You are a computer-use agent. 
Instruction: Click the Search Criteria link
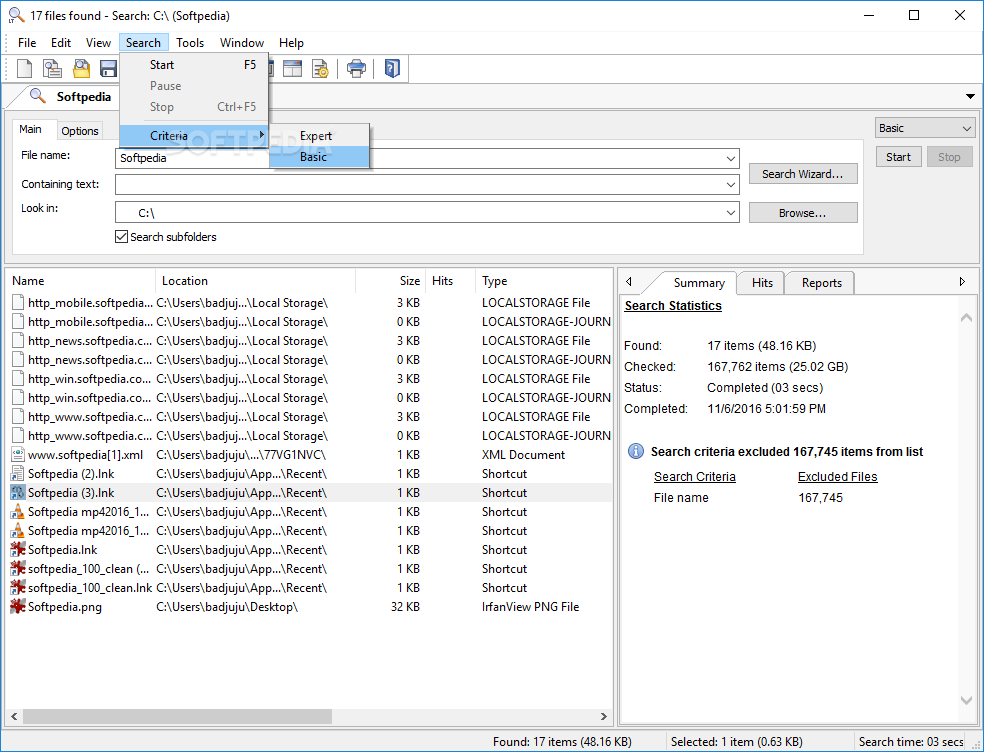tap(694, 476)
